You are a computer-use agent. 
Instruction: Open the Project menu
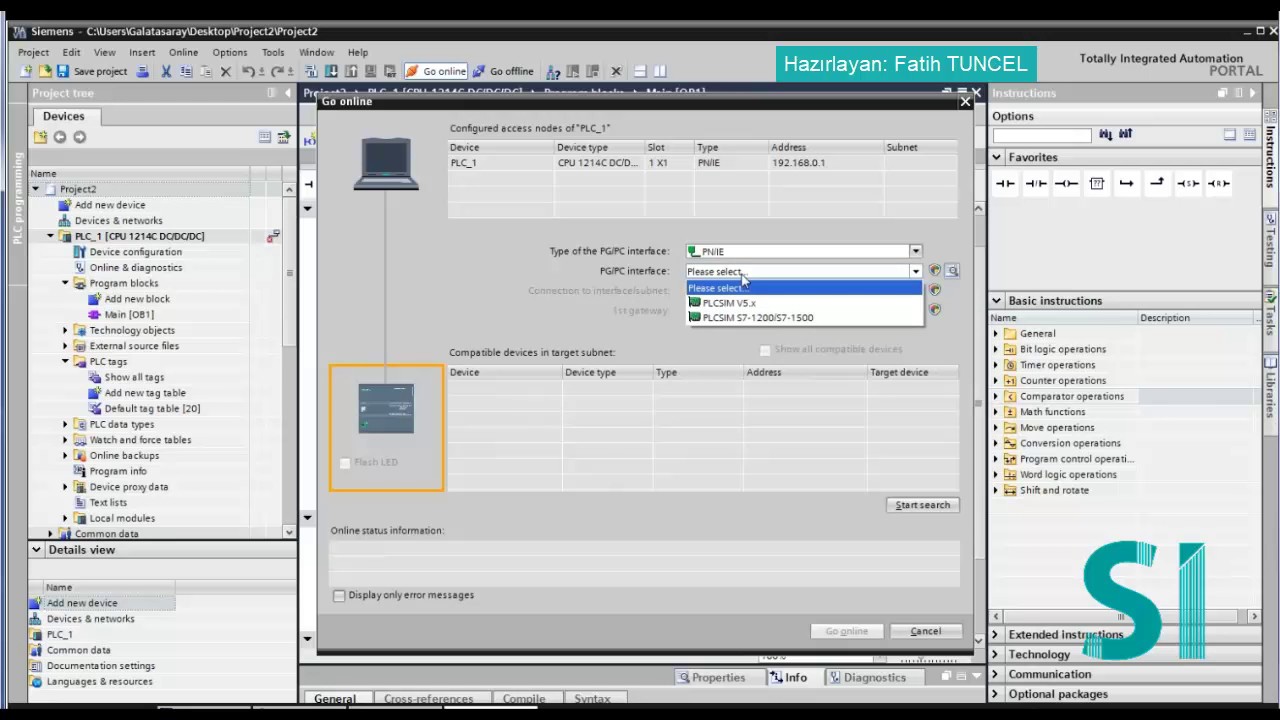[x=33, y=52]
